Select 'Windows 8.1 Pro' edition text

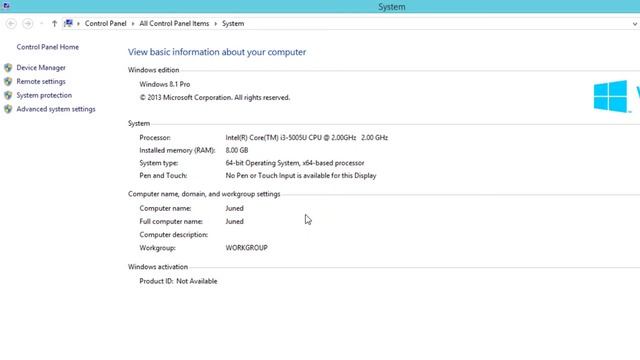pyautogui.click(x=165, y=84)
